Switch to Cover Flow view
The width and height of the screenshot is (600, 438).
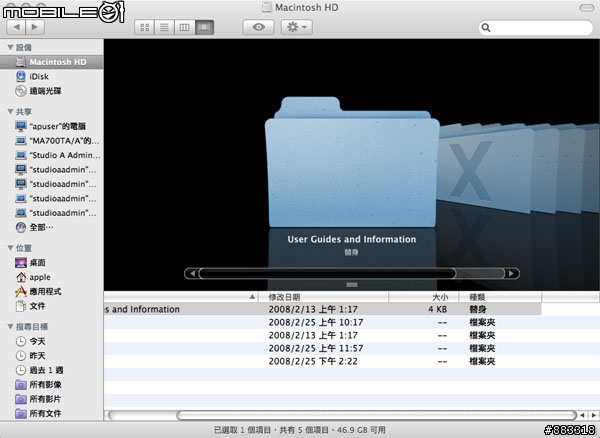coord(204,27)
